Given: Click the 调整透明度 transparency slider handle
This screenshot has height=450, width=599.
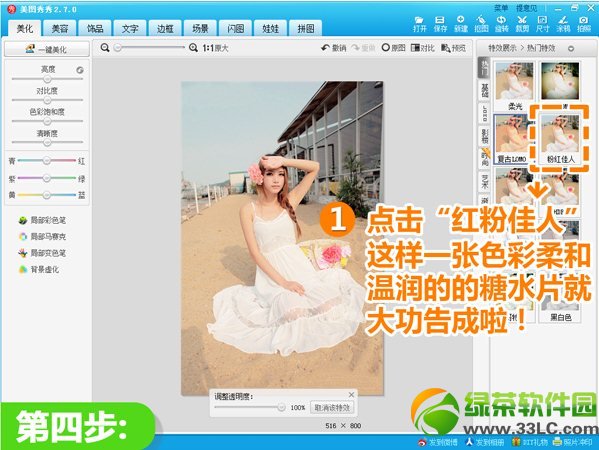Looking at the screenshot, I should pos(281,407).
